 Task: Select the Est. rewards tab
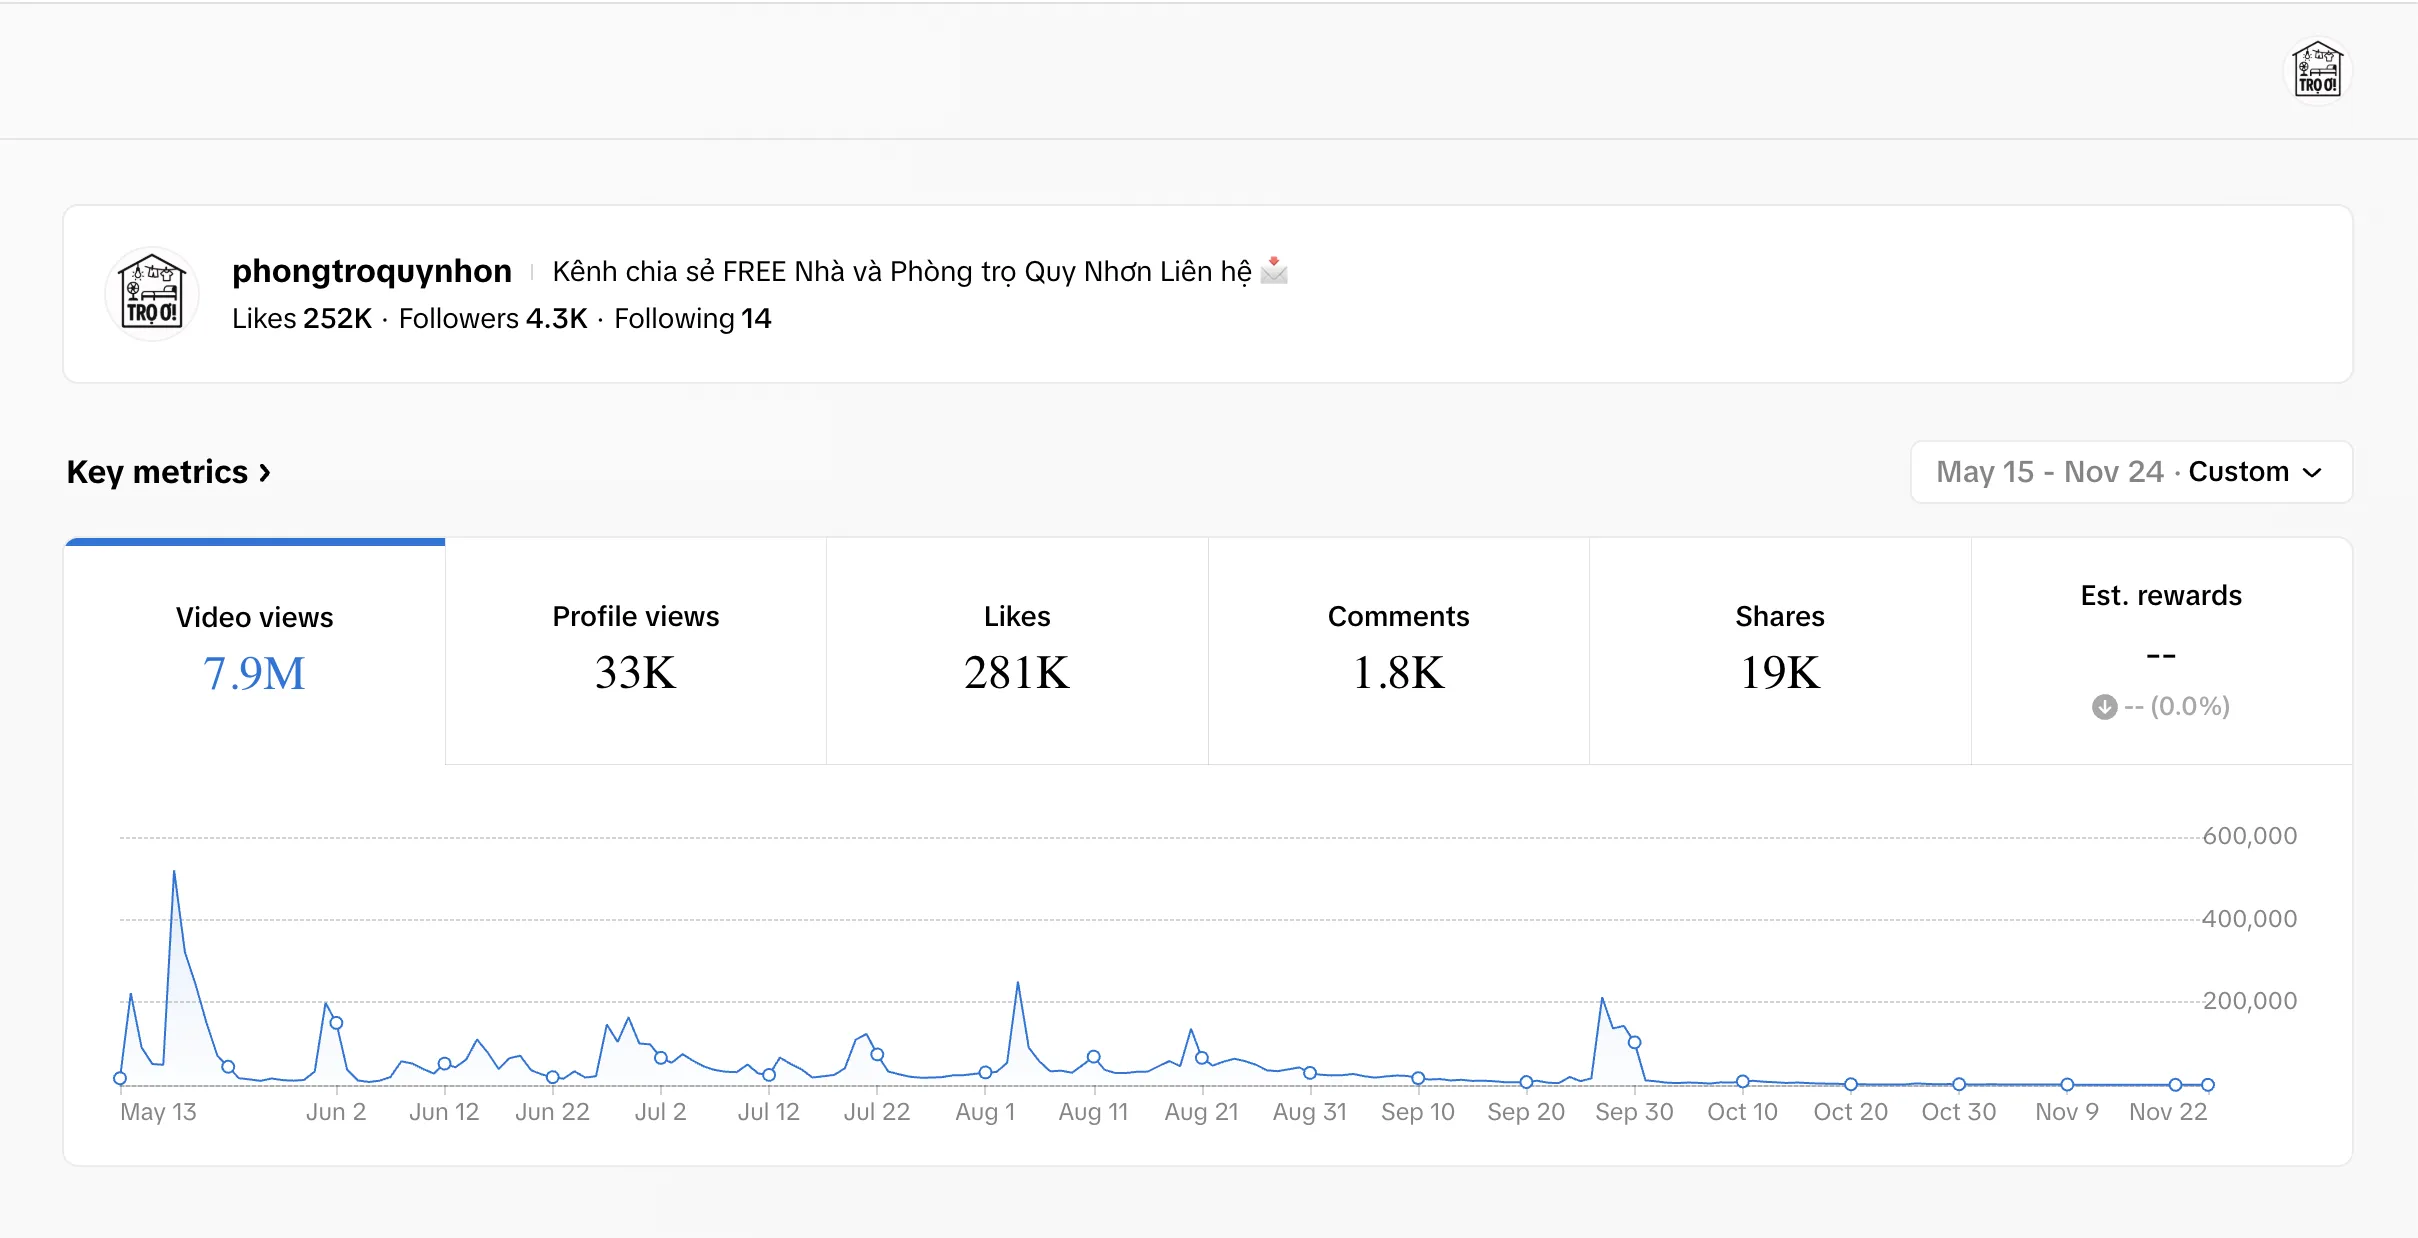(2161, 652)
